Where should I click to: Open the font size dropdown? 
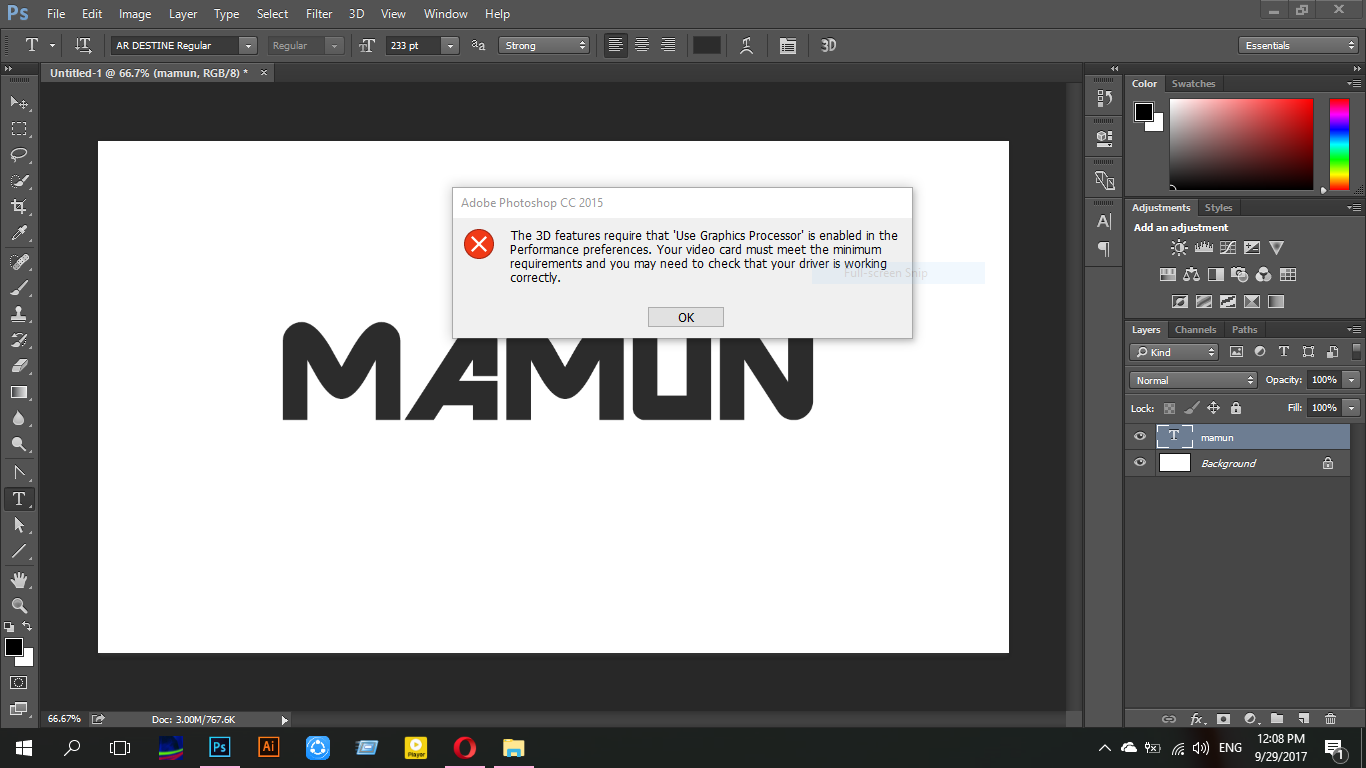coord(450,46)
